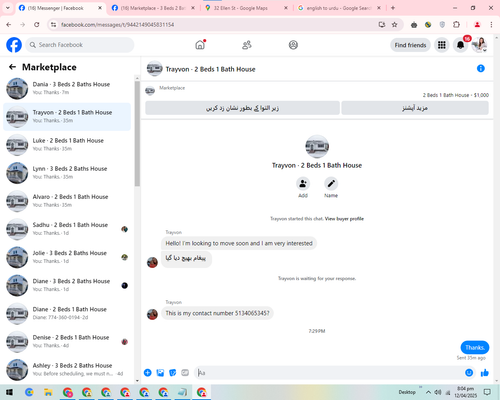Switch to the Marketplace - 3 Beds browser tab

click(153, 8)
